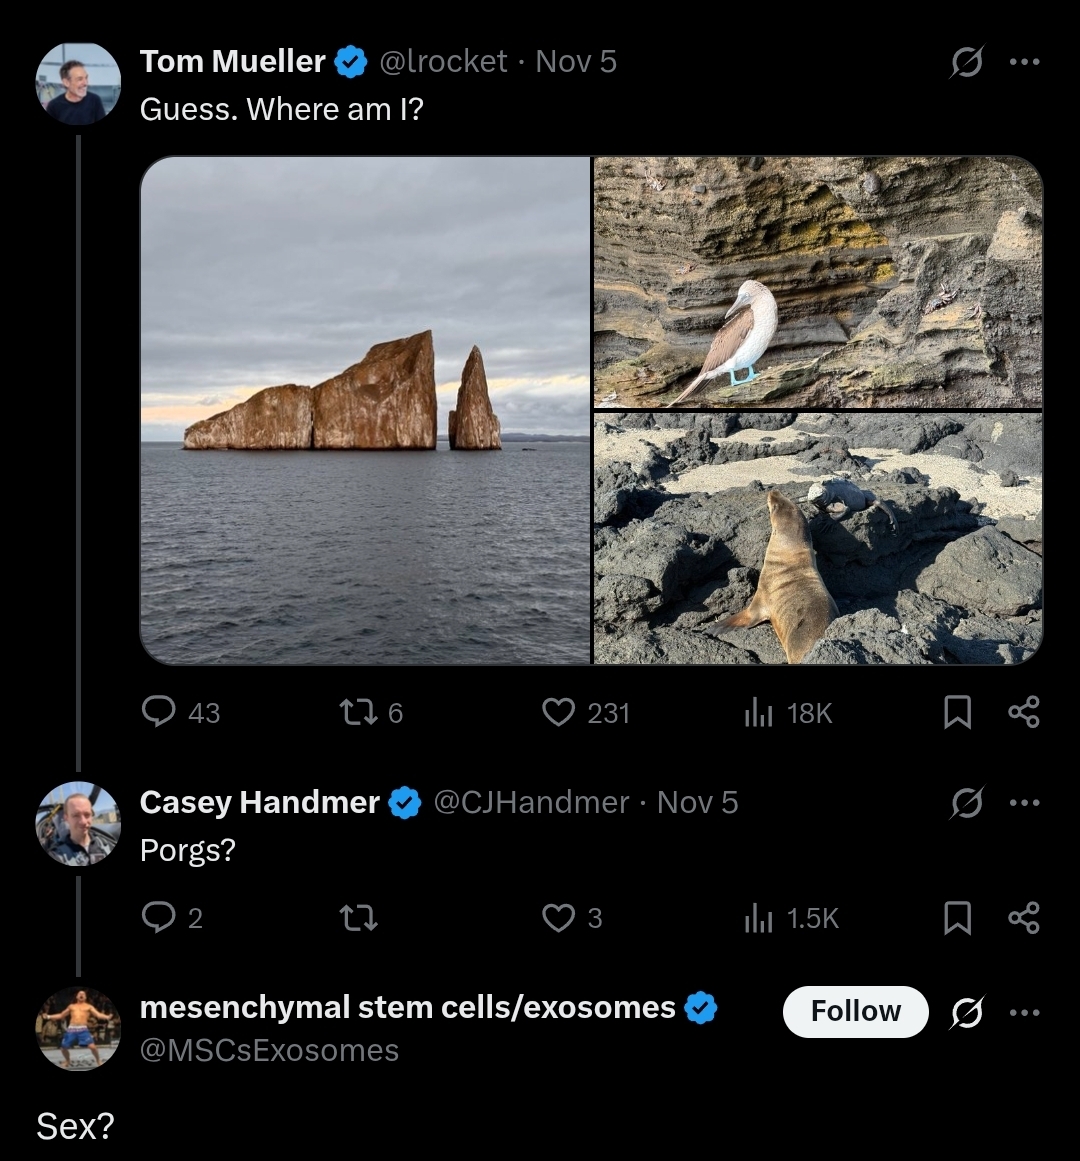The height and width of the screenshot is (1161, 1080).
Task: Bookmark Tom Mueller's tweet
Action: 957,712
